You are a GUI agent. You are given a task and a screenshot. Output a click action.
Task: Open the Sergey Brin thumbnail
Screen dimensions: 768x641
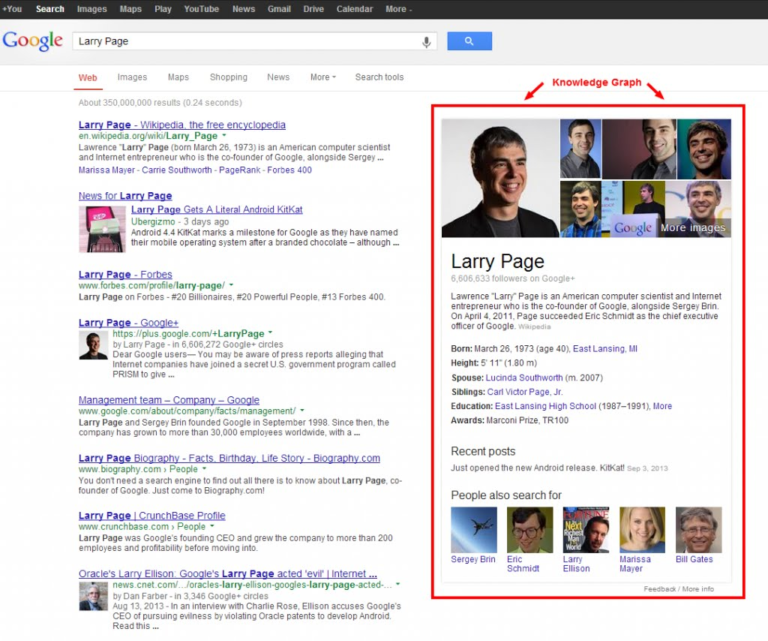473,530
